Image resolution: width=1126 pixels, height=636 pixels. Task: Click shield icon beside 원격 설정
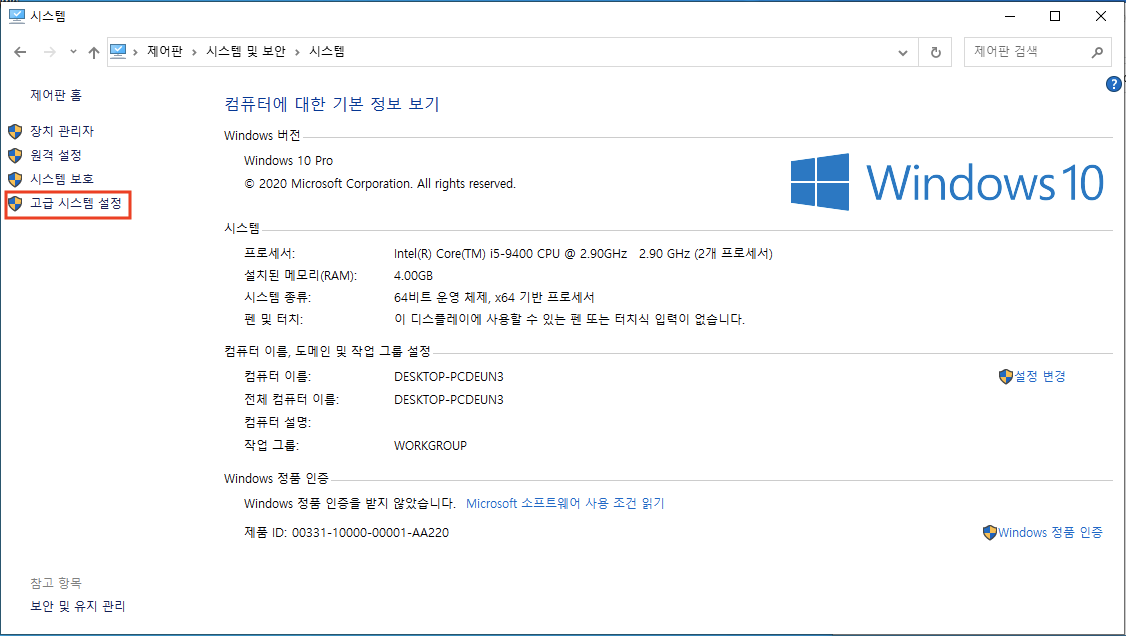(15, 155)
